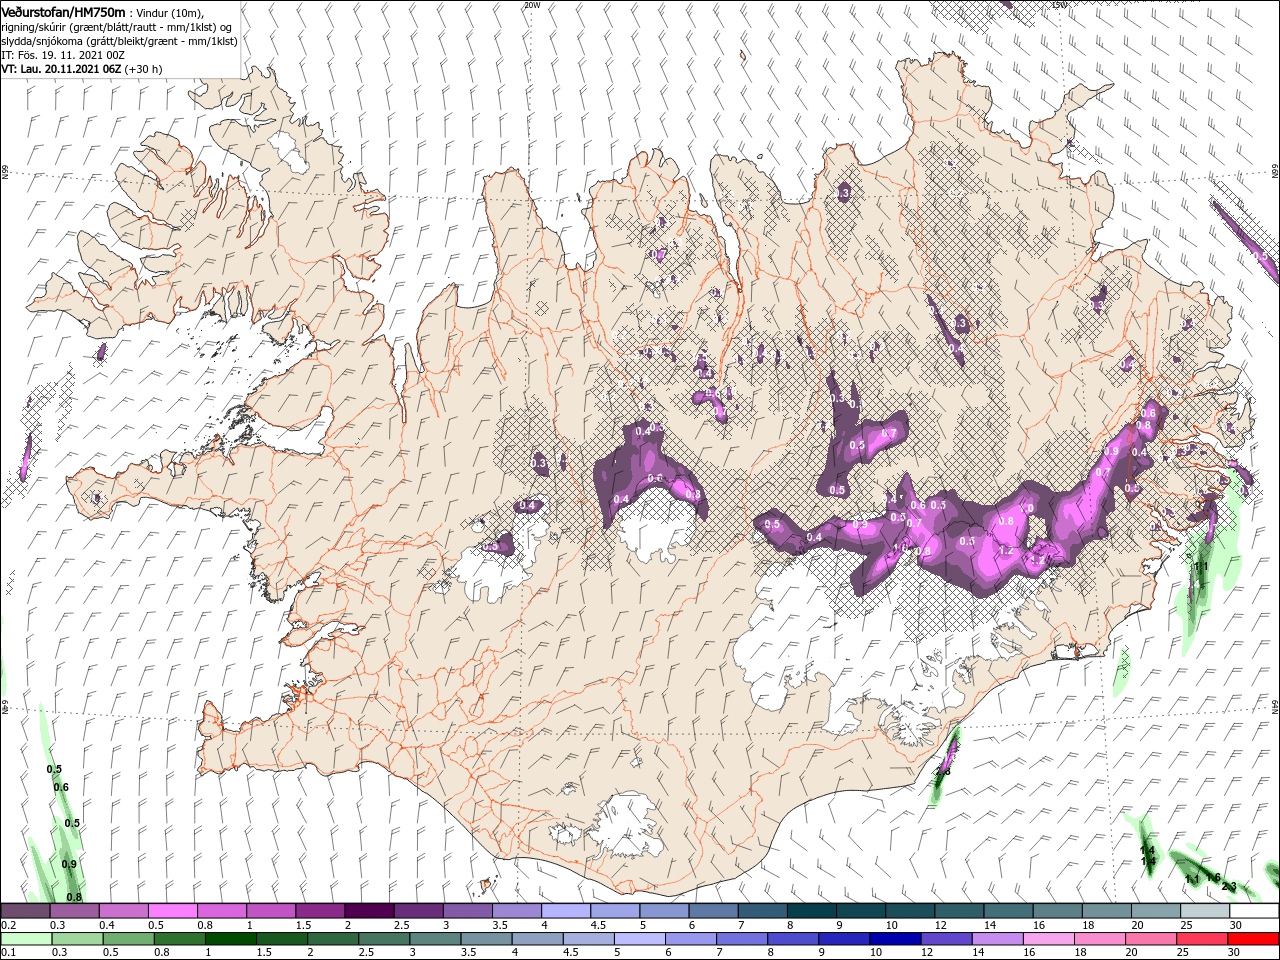Click the '4.5' label under upper legend row
The height and width of the screenshot is (960, 1280).
coord(598,925)
